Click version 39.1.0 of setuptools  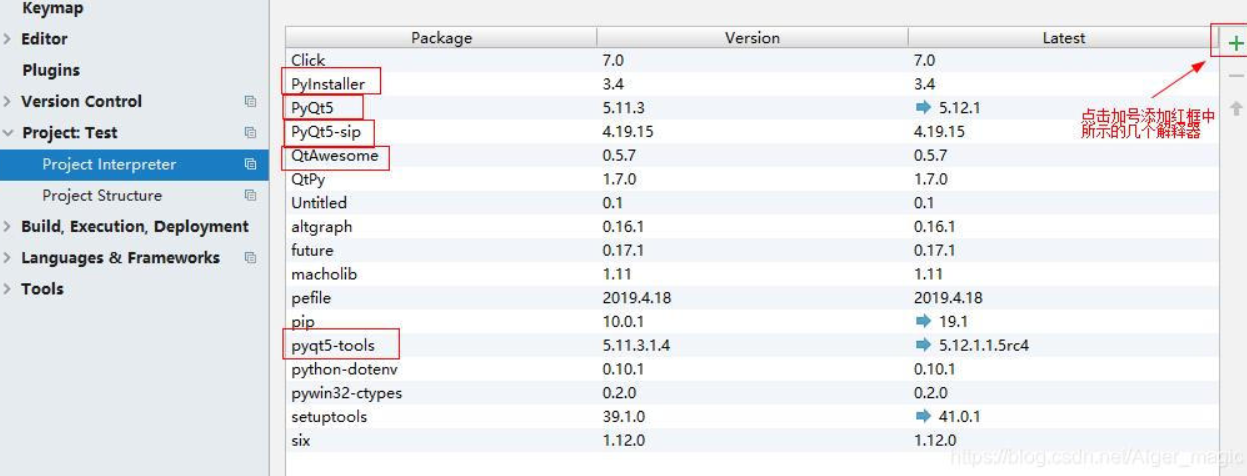tap(624, 417)
